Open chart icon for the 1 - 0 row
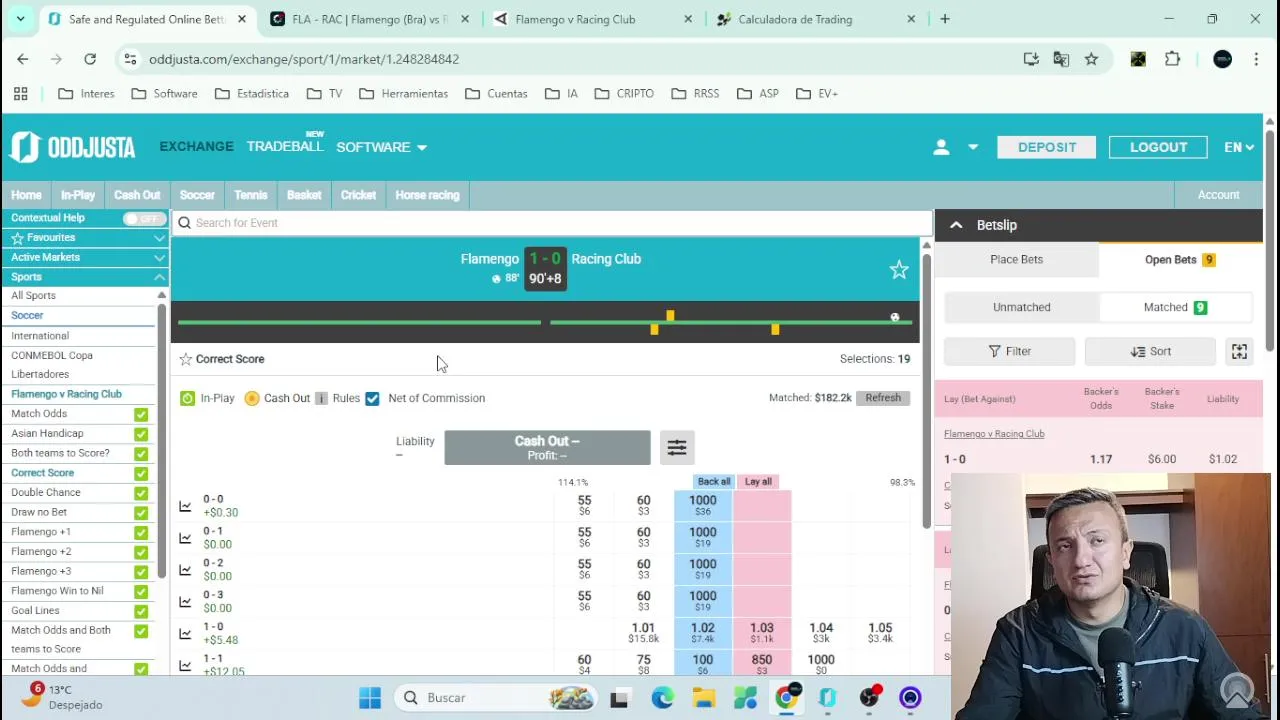This screenshot has height=720, width=1280. (185, 634)
